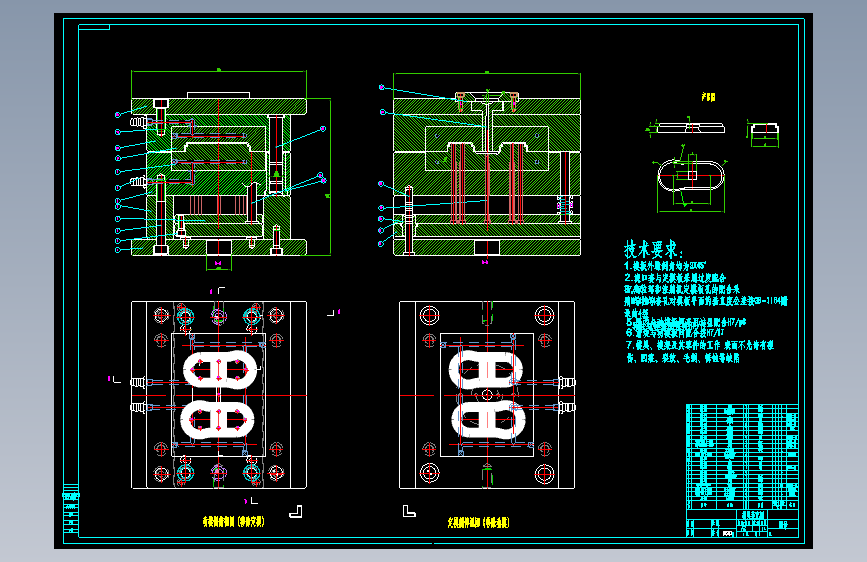
Task: Select the plan view with right-side nozzles
Action: (487, 395)
